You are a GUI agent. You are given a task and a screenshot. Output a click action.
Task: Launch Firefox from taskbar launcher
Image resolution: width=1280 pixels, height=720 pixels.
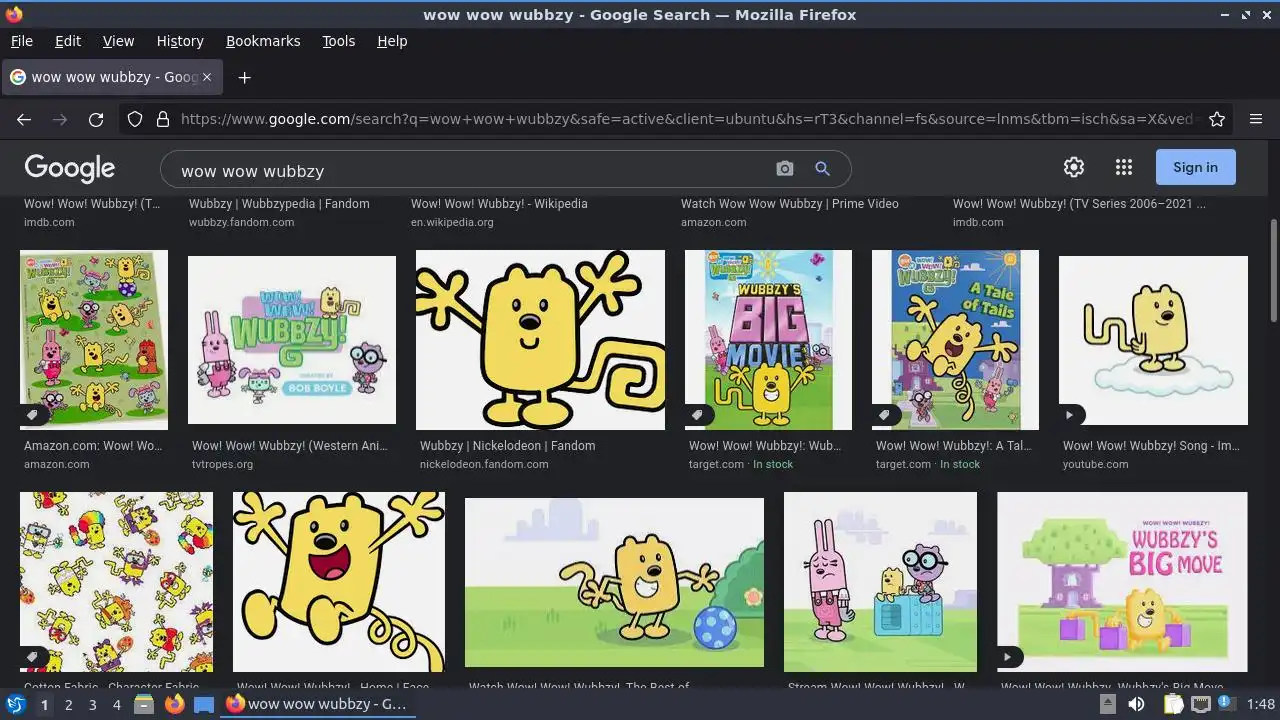[x=174, y=704]
